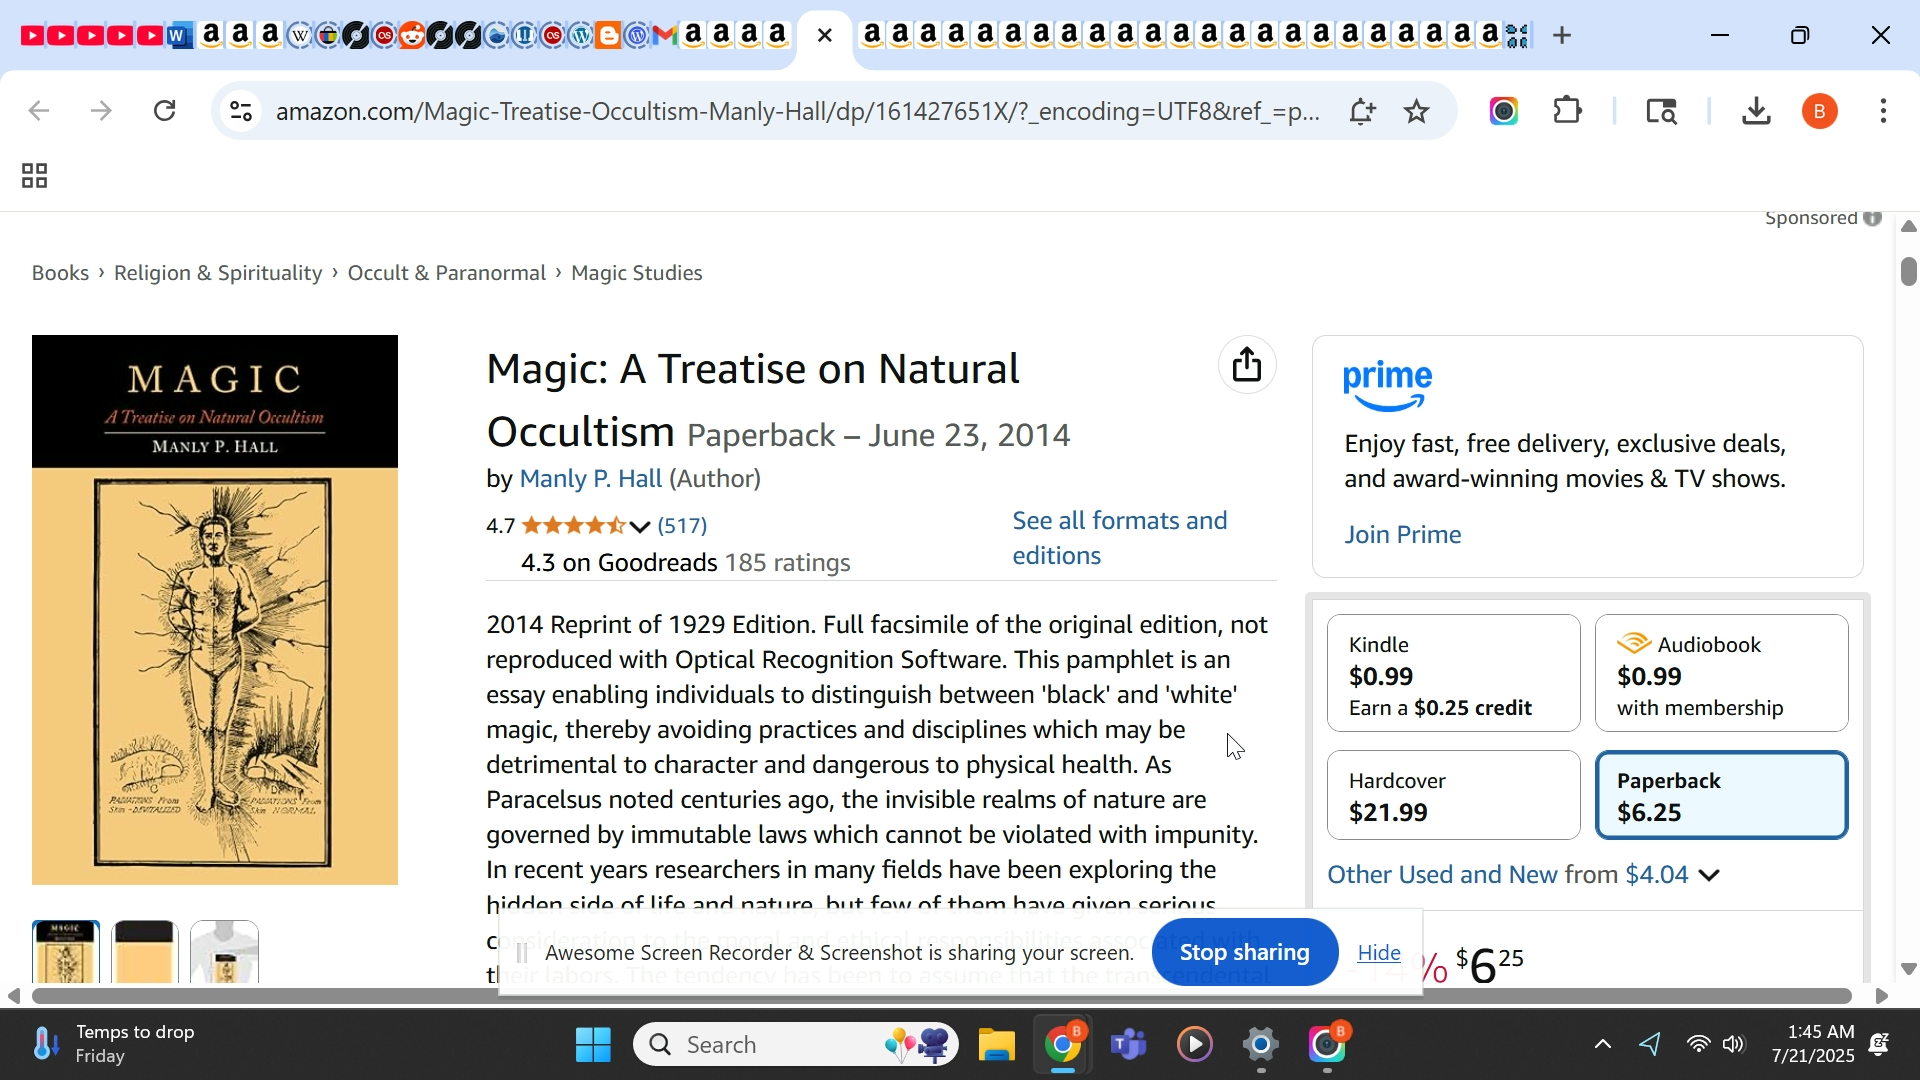This screenshot has height=1080, width=1920.
Task: Click the share icon next to book title
Action: (1248, 365)
